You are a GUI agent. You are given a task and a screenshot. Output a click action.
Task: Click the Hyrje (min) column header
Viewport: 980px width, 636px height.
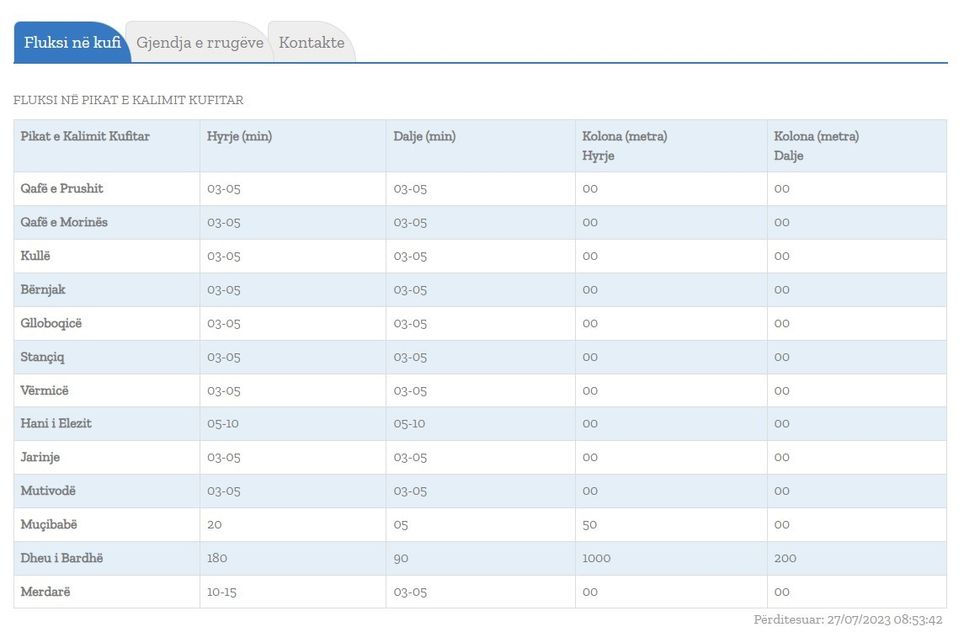click(239, 136)
